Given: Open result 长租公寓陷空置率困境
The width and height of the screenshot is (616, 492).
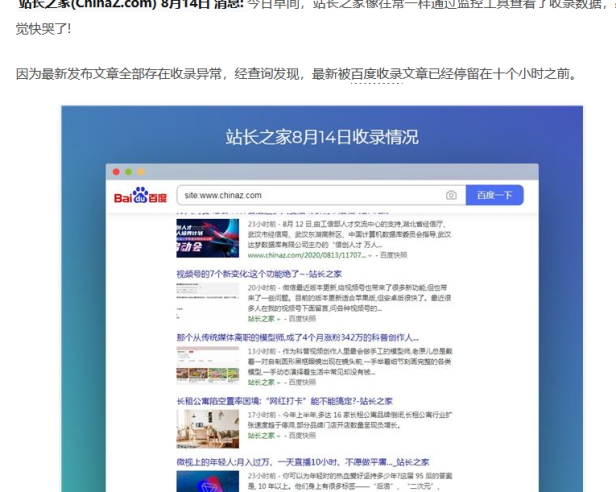Looking at the screenshot, I should 284,401.
